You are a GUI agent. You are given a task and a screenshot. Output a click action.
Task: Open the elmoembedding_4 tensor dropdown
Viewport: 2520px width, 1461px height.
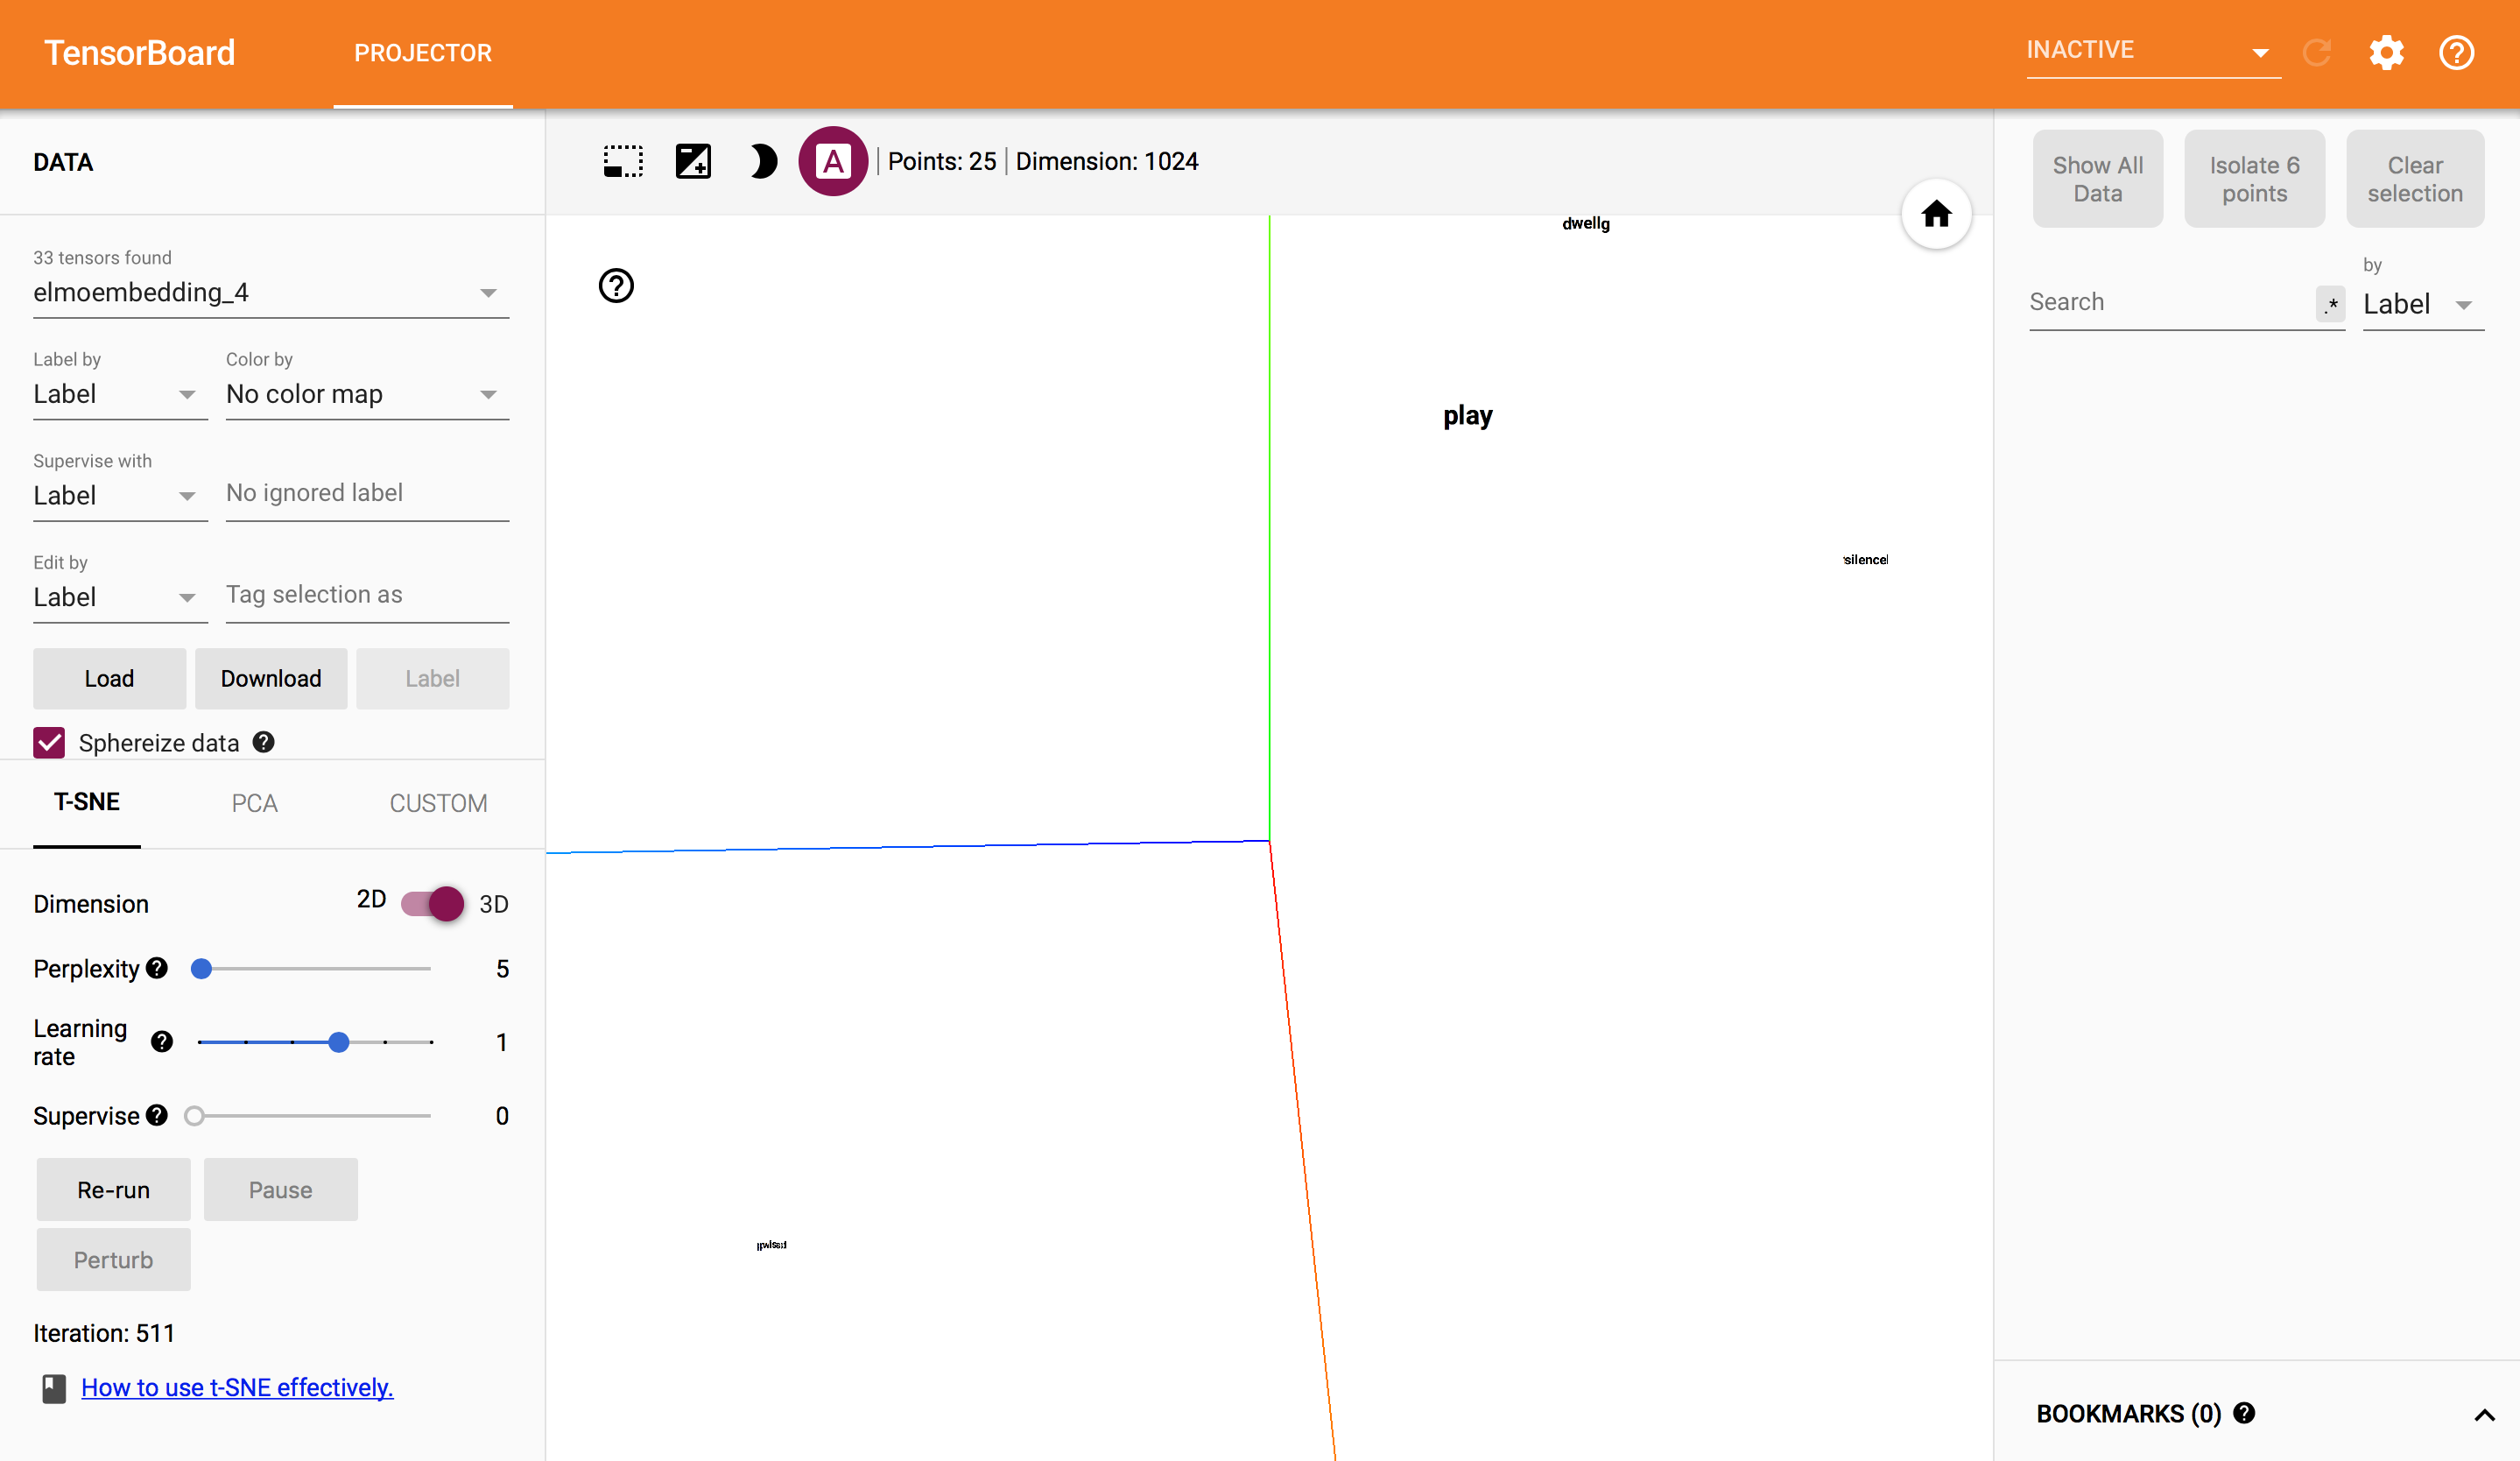pyautogui.click(x=270, y=292)
